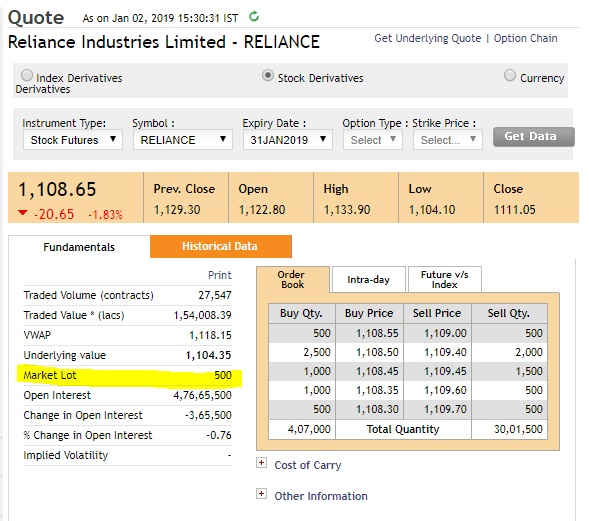Open the Option Chain link

tap(525, 38)
